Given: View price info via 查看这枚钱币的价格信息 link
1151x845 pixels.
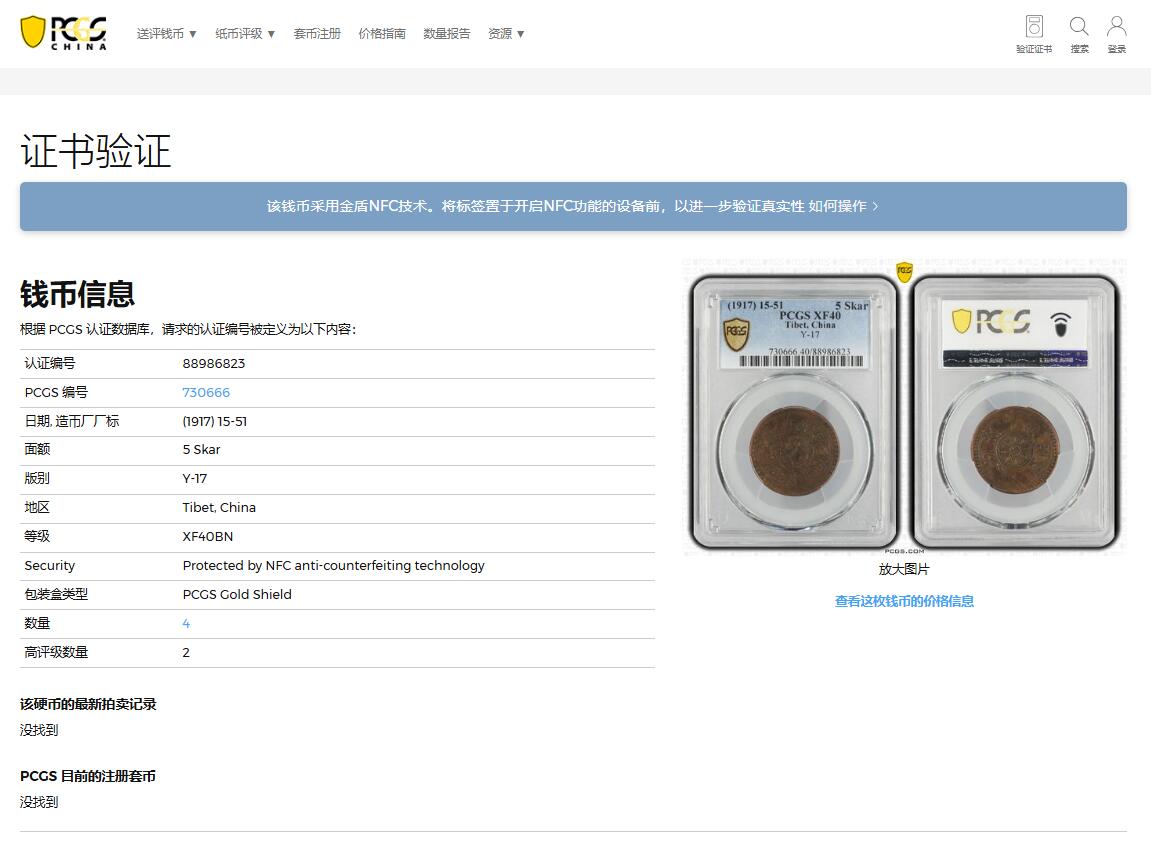Looking at the screenshot, I should 903,601.
